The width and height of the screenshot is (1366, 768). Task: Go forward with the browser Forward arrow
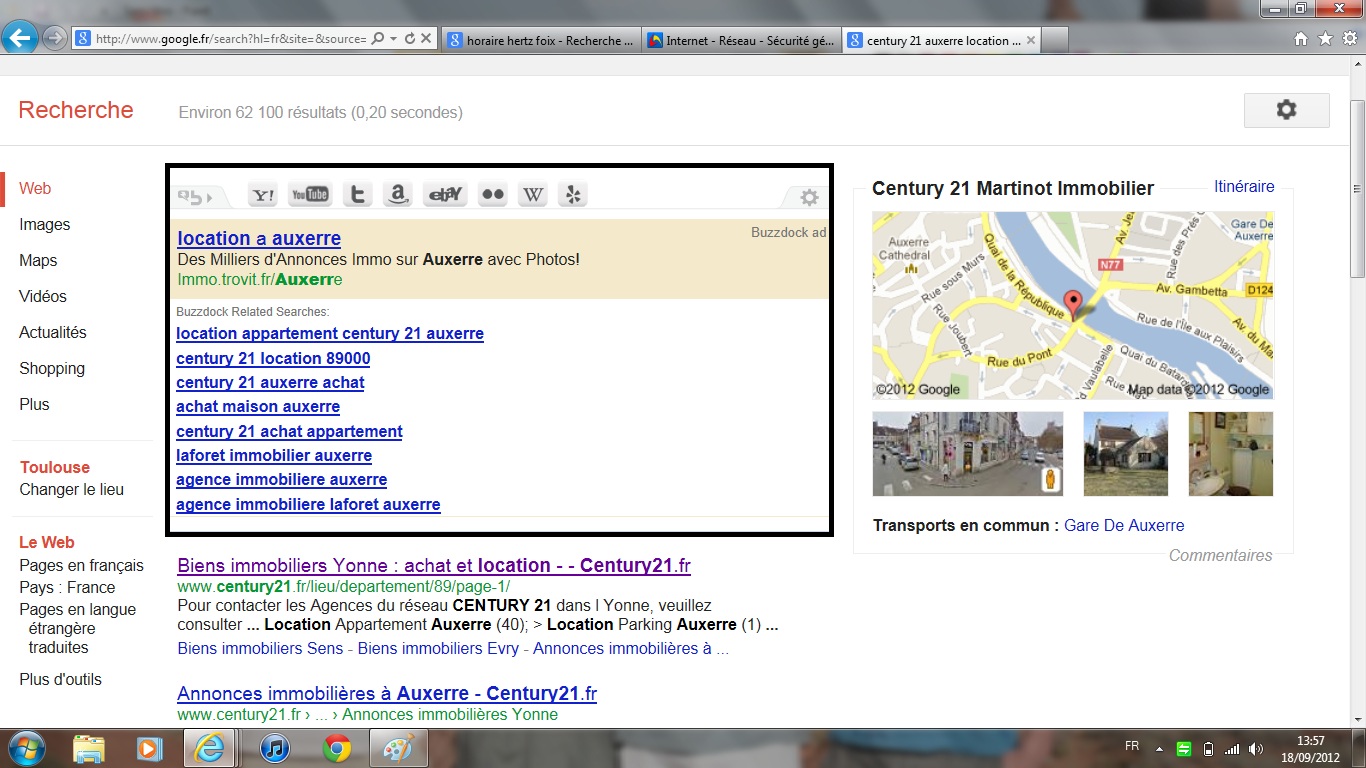pos(54,39)
